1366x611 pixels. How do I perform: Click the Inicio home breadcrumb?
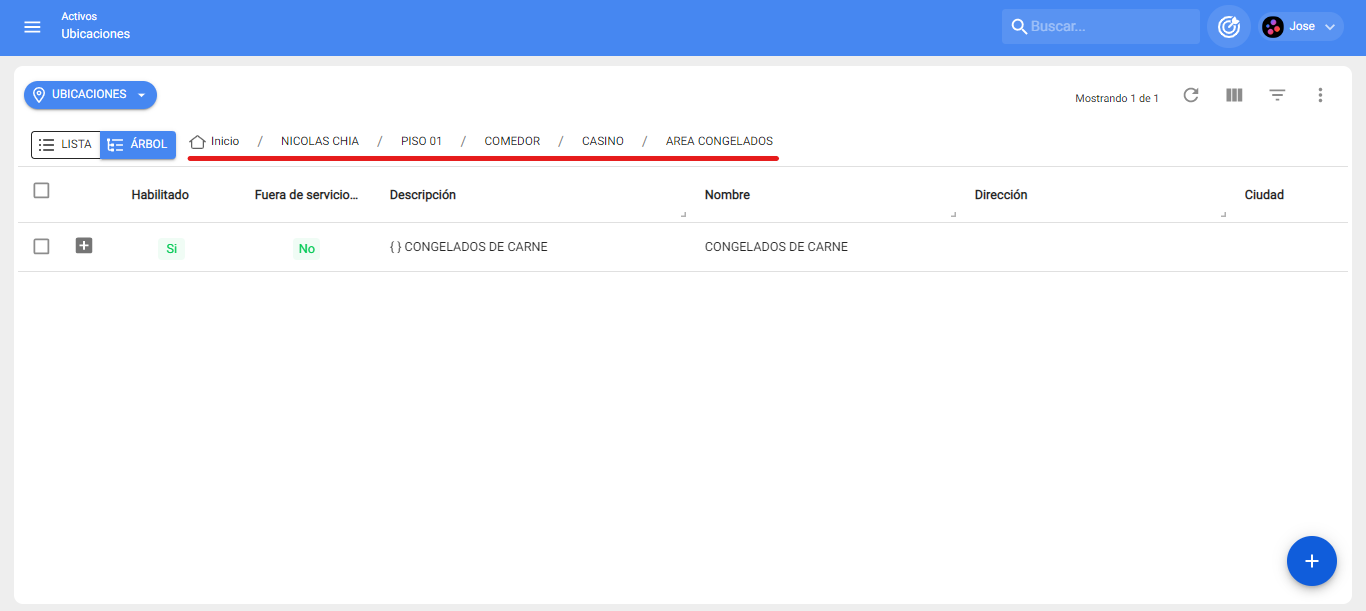[215, 142]
